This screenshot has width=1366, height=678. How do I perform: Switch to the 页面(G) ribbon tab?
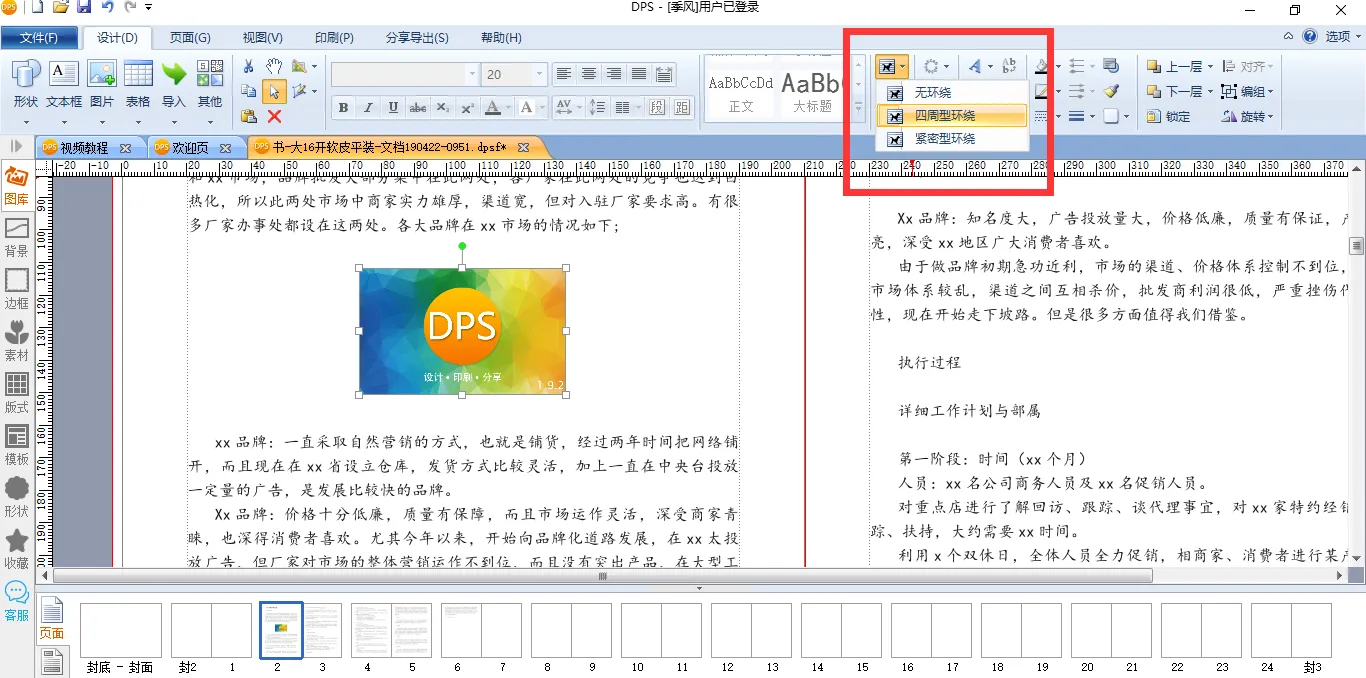click(x=189, y=38)
